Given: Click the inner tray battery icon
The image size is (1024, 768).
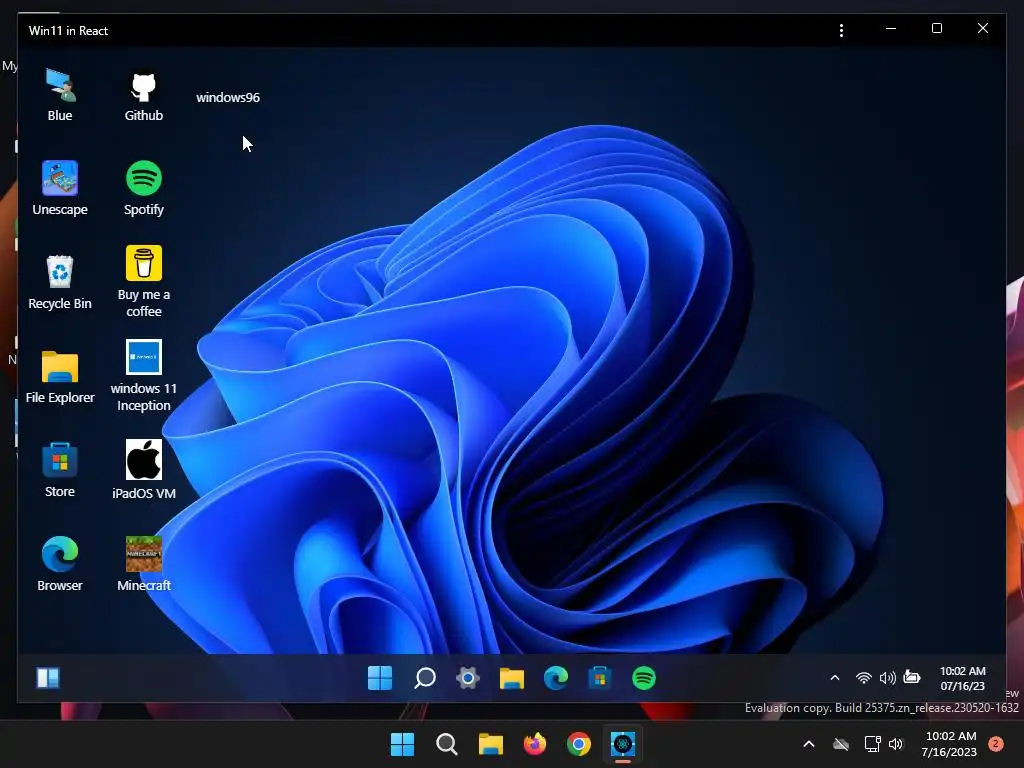Looking at the screenshot, I should pos(912,677).
